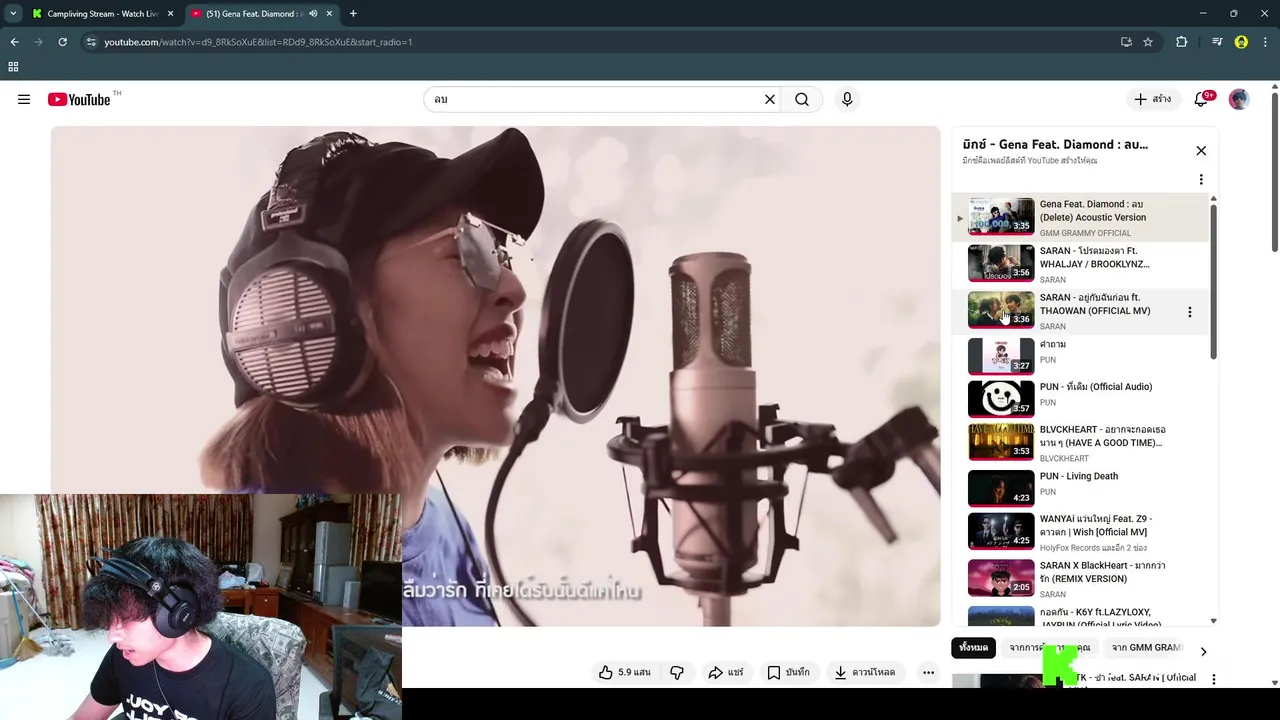This screenshot has height=720, width=1280.
Task: Open the browser extensions puzzle icon
Action: (x=1182, y=42)
